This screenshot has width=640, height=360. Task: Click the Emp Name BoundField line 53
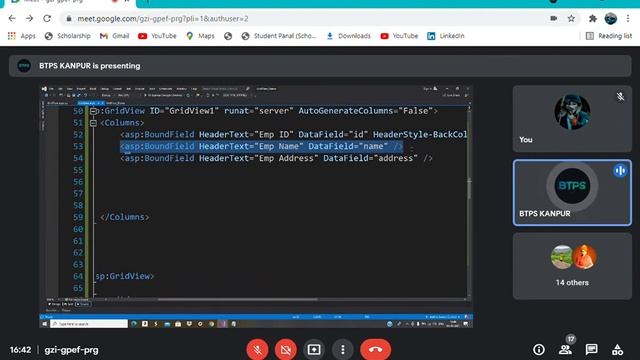tap(261, 146)
